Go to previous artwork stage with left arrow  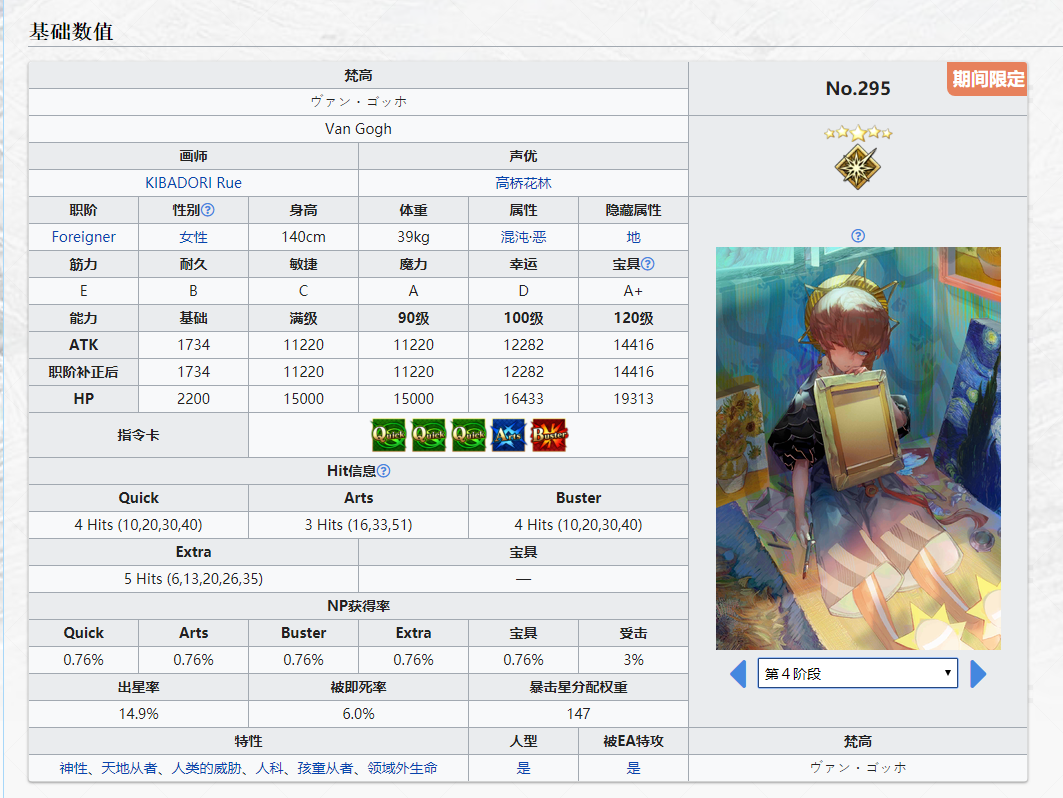click(x=738, y=674)
